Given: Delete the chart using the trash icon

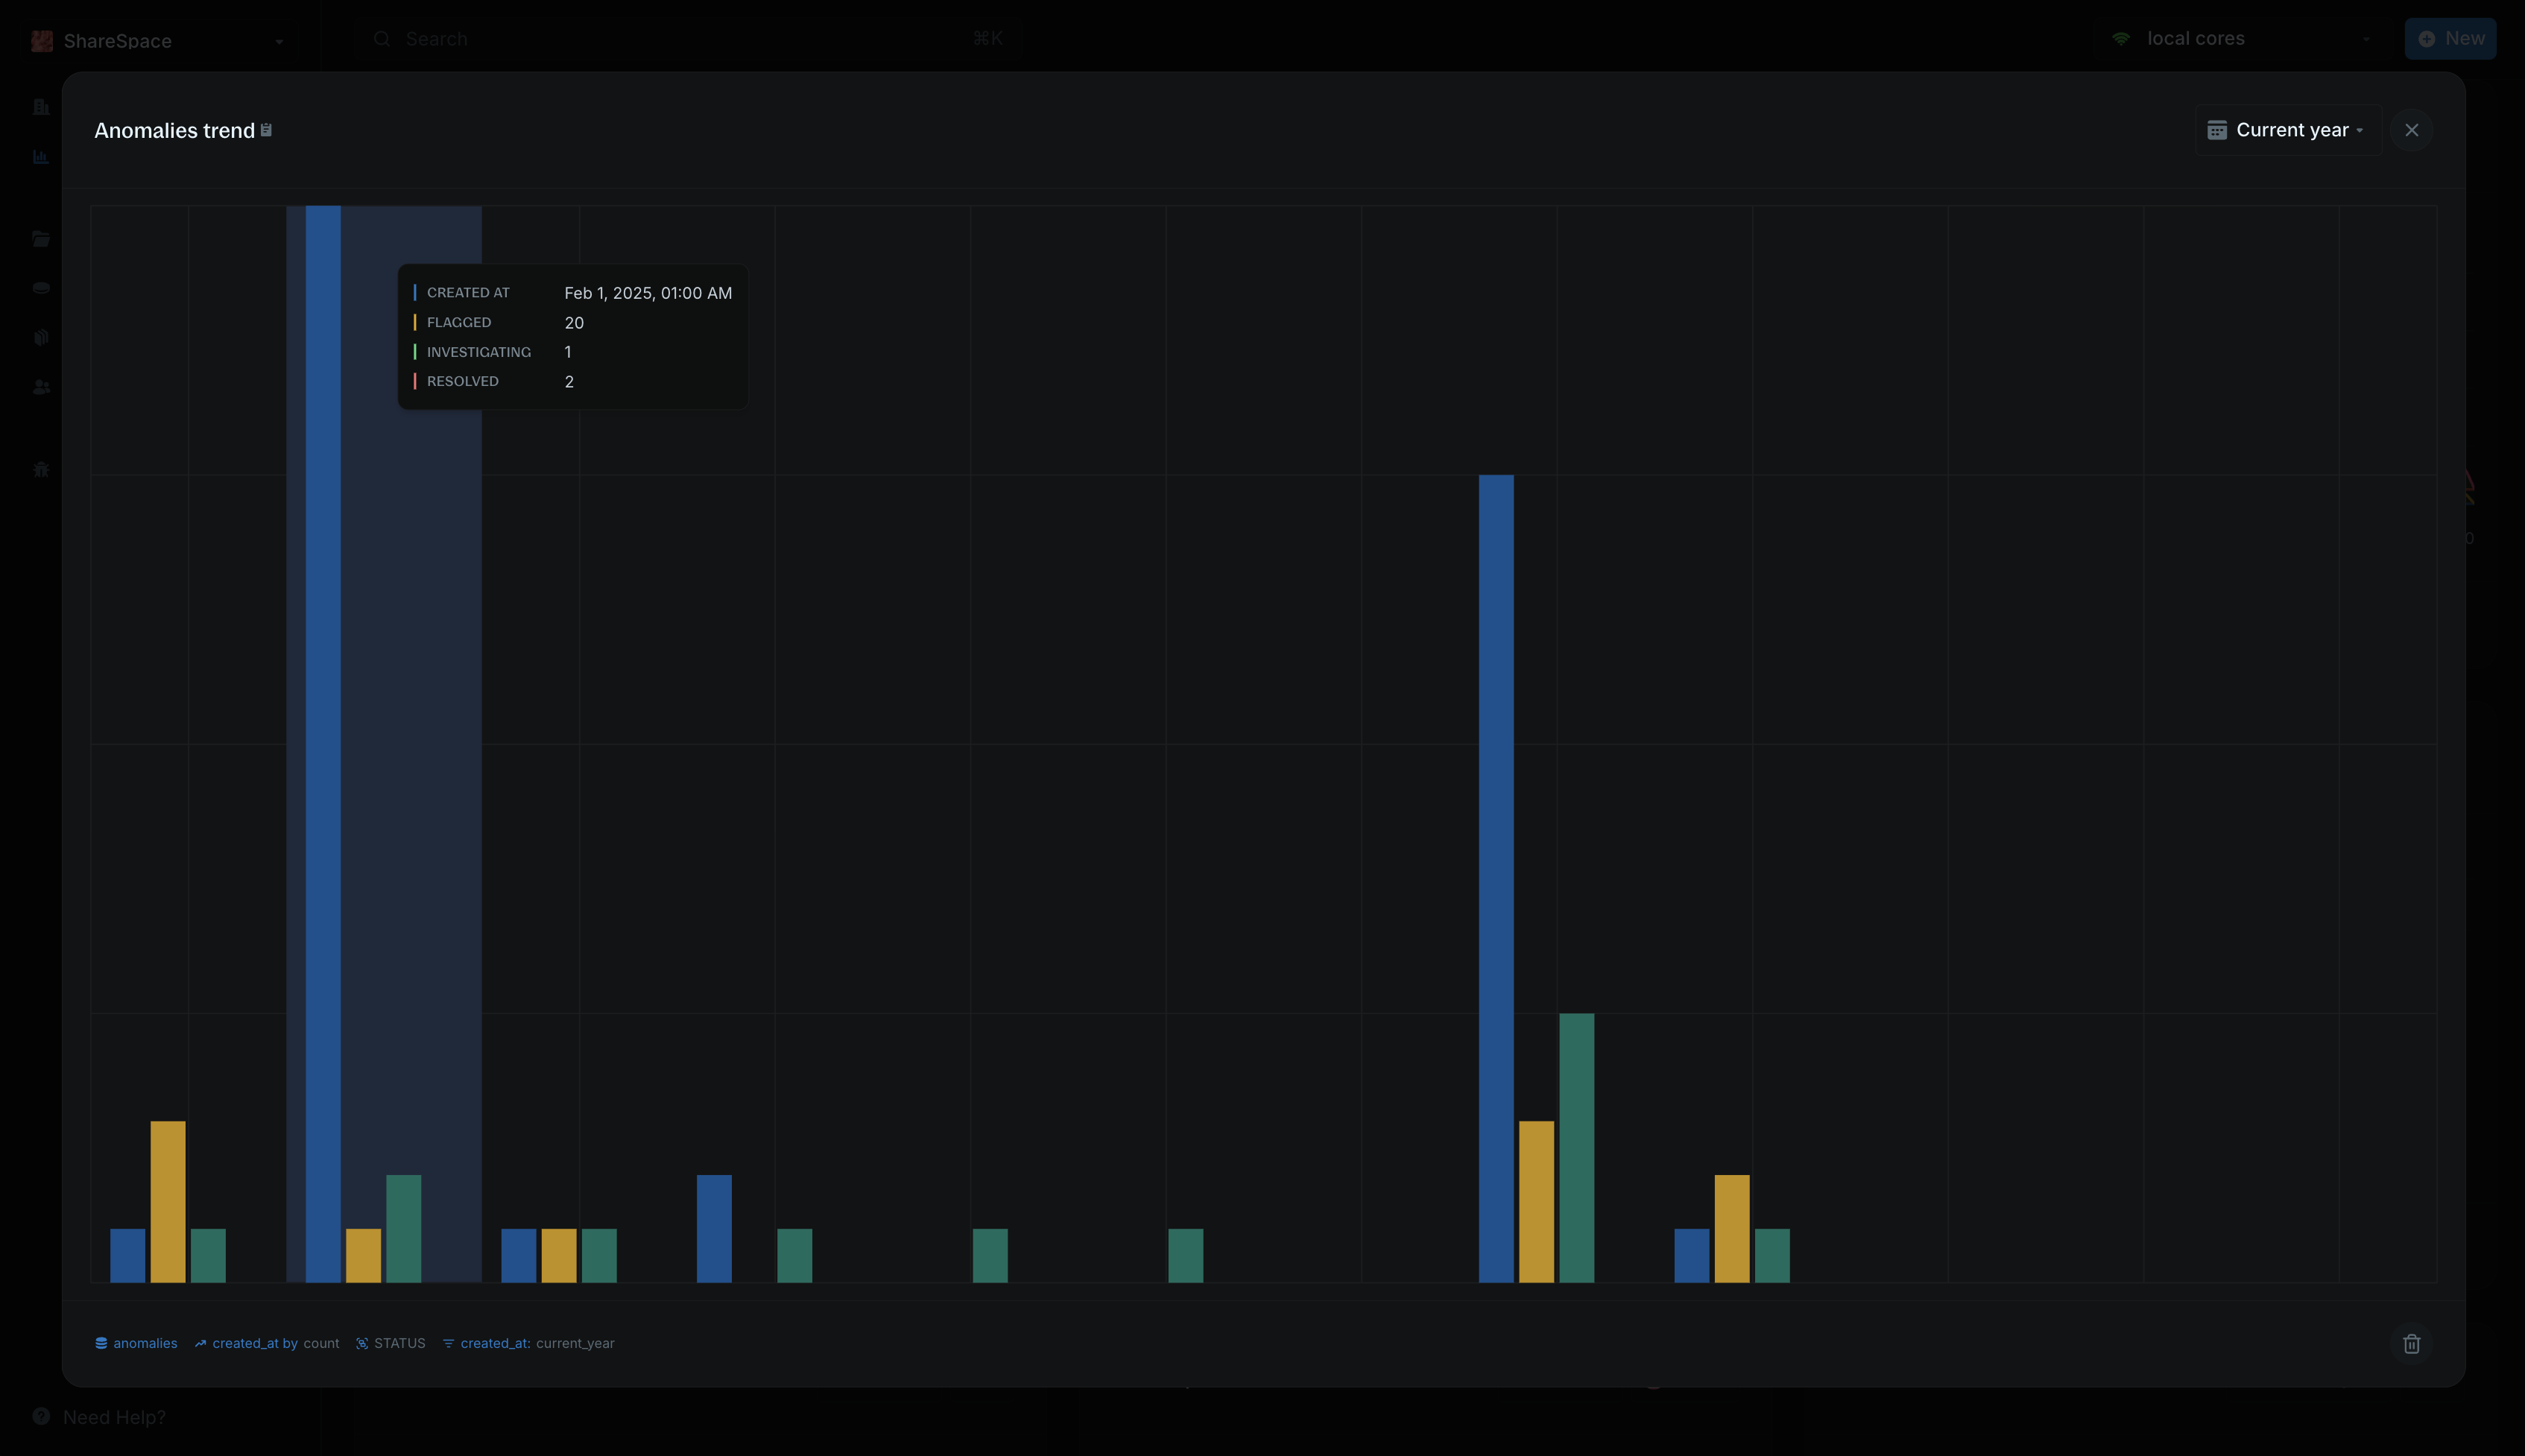Looking at the screenshot, I should 2411,1343.
